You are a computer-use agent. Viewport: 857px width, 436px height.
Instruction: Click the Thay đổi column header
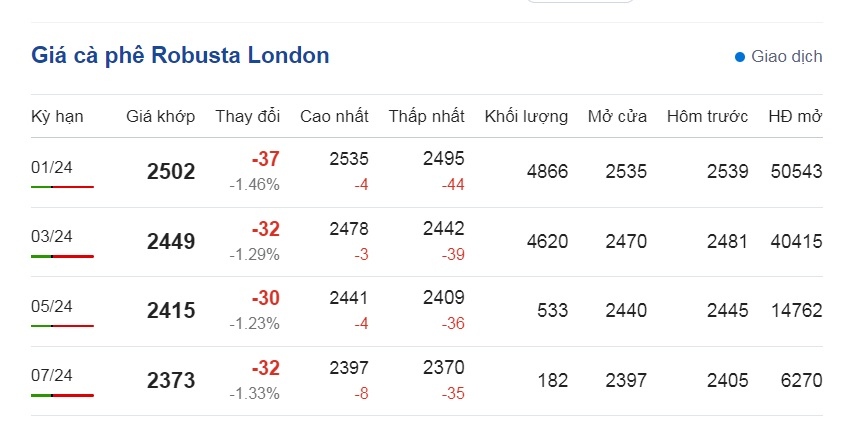[248, 116]
